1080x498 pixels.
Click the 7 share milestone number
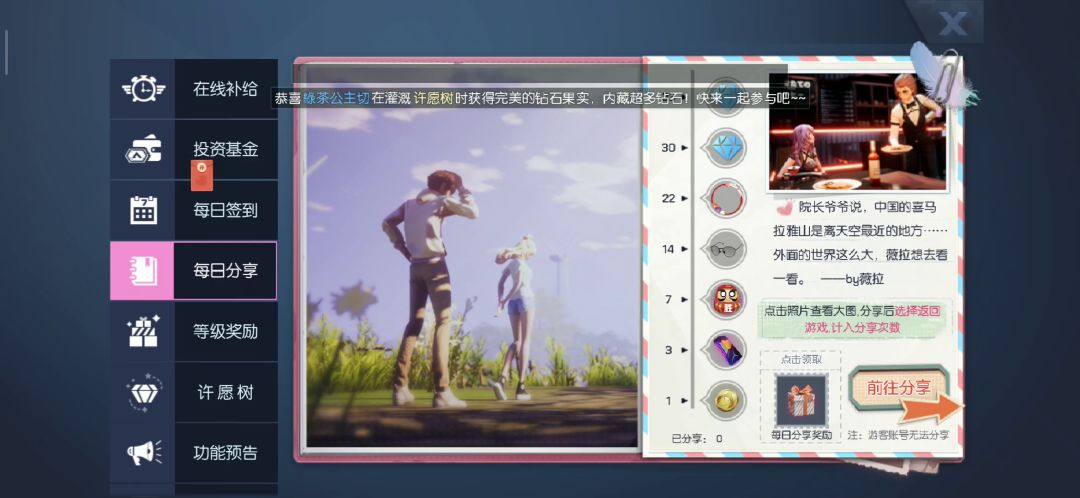pos(668,300)
